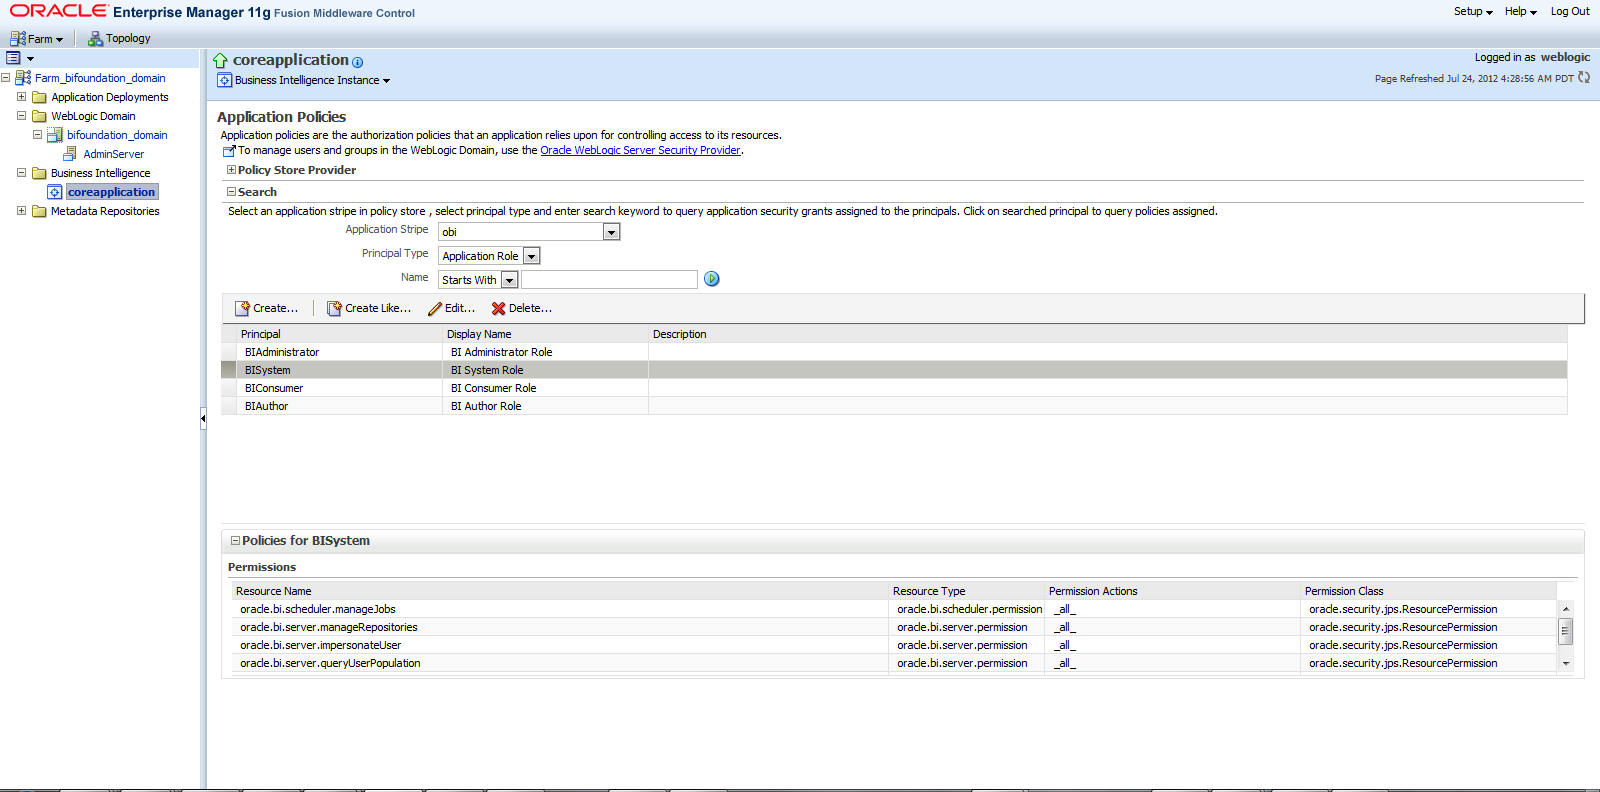The image size is (1600, 792).
Task: Open the Principal Type dropdown
Action: pyautogui.click(x=531, y=256)
